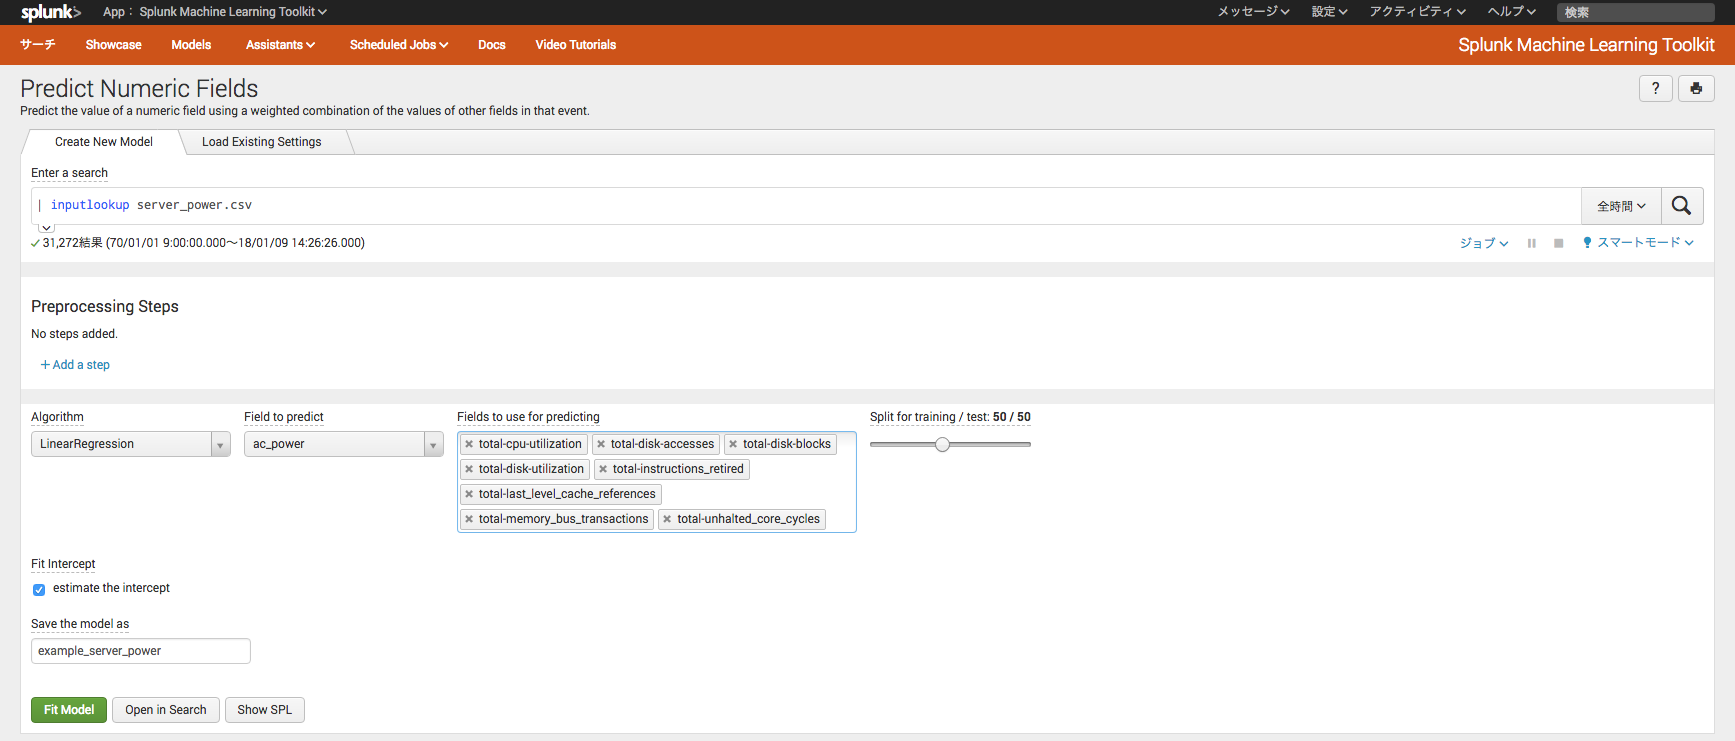Click the Fit Model button
This screenshot has width=1735, height=741.
coord(69,710)
